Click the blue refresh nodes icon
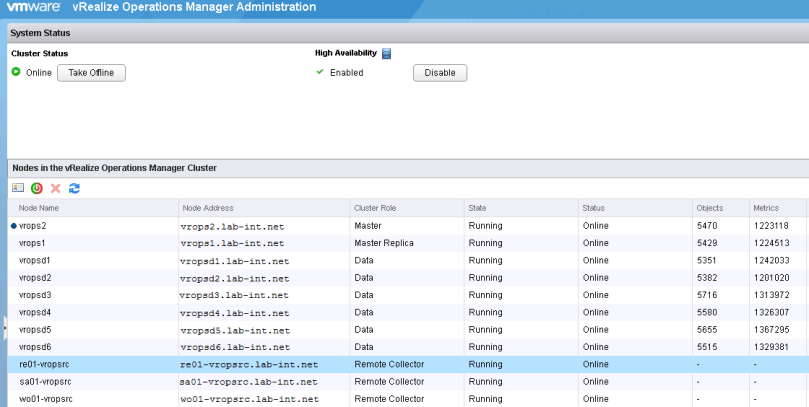This screenshot has width=809, height=407. coord(74,187)
